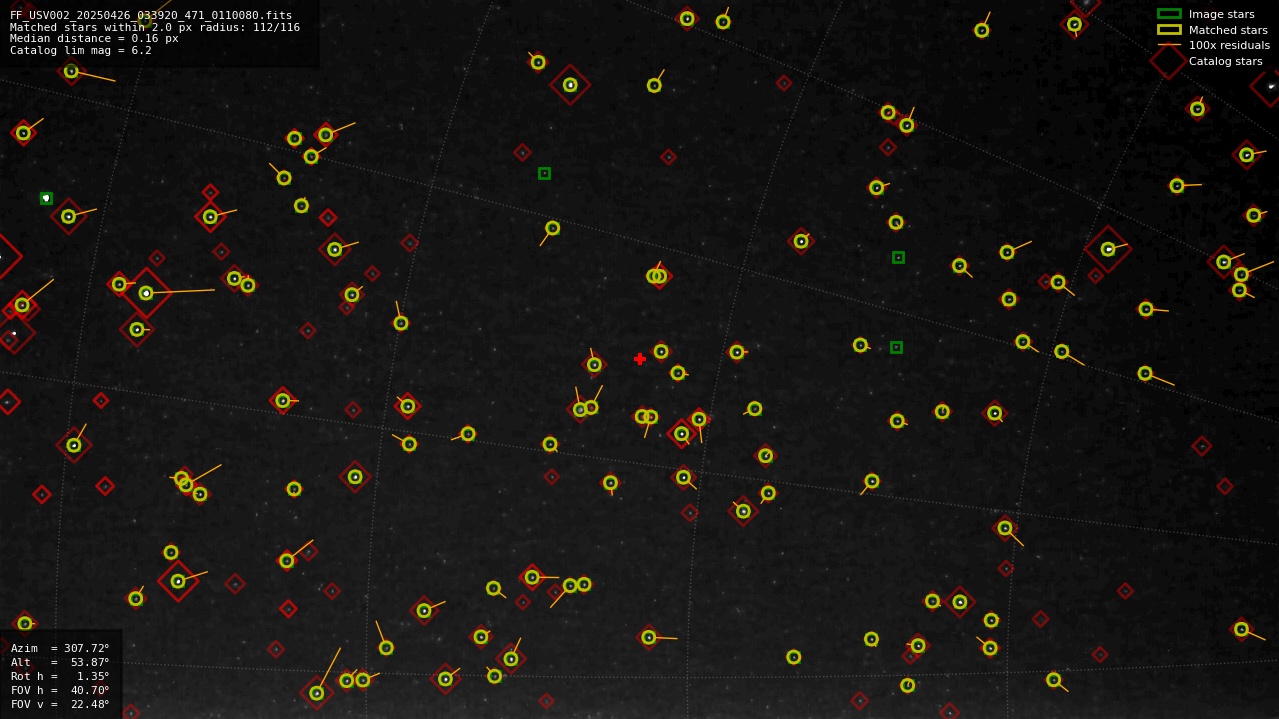
Task: Click the 'Image stars' legend label
Action: coord(1221,14)
